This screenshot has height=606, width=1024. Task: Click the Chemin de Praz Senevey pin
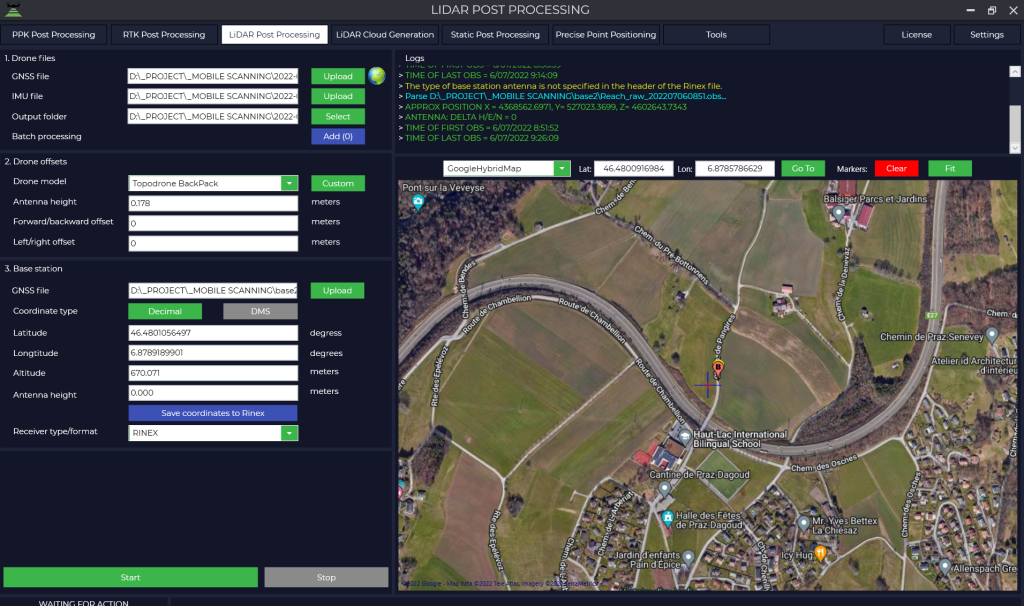(991, 336)
